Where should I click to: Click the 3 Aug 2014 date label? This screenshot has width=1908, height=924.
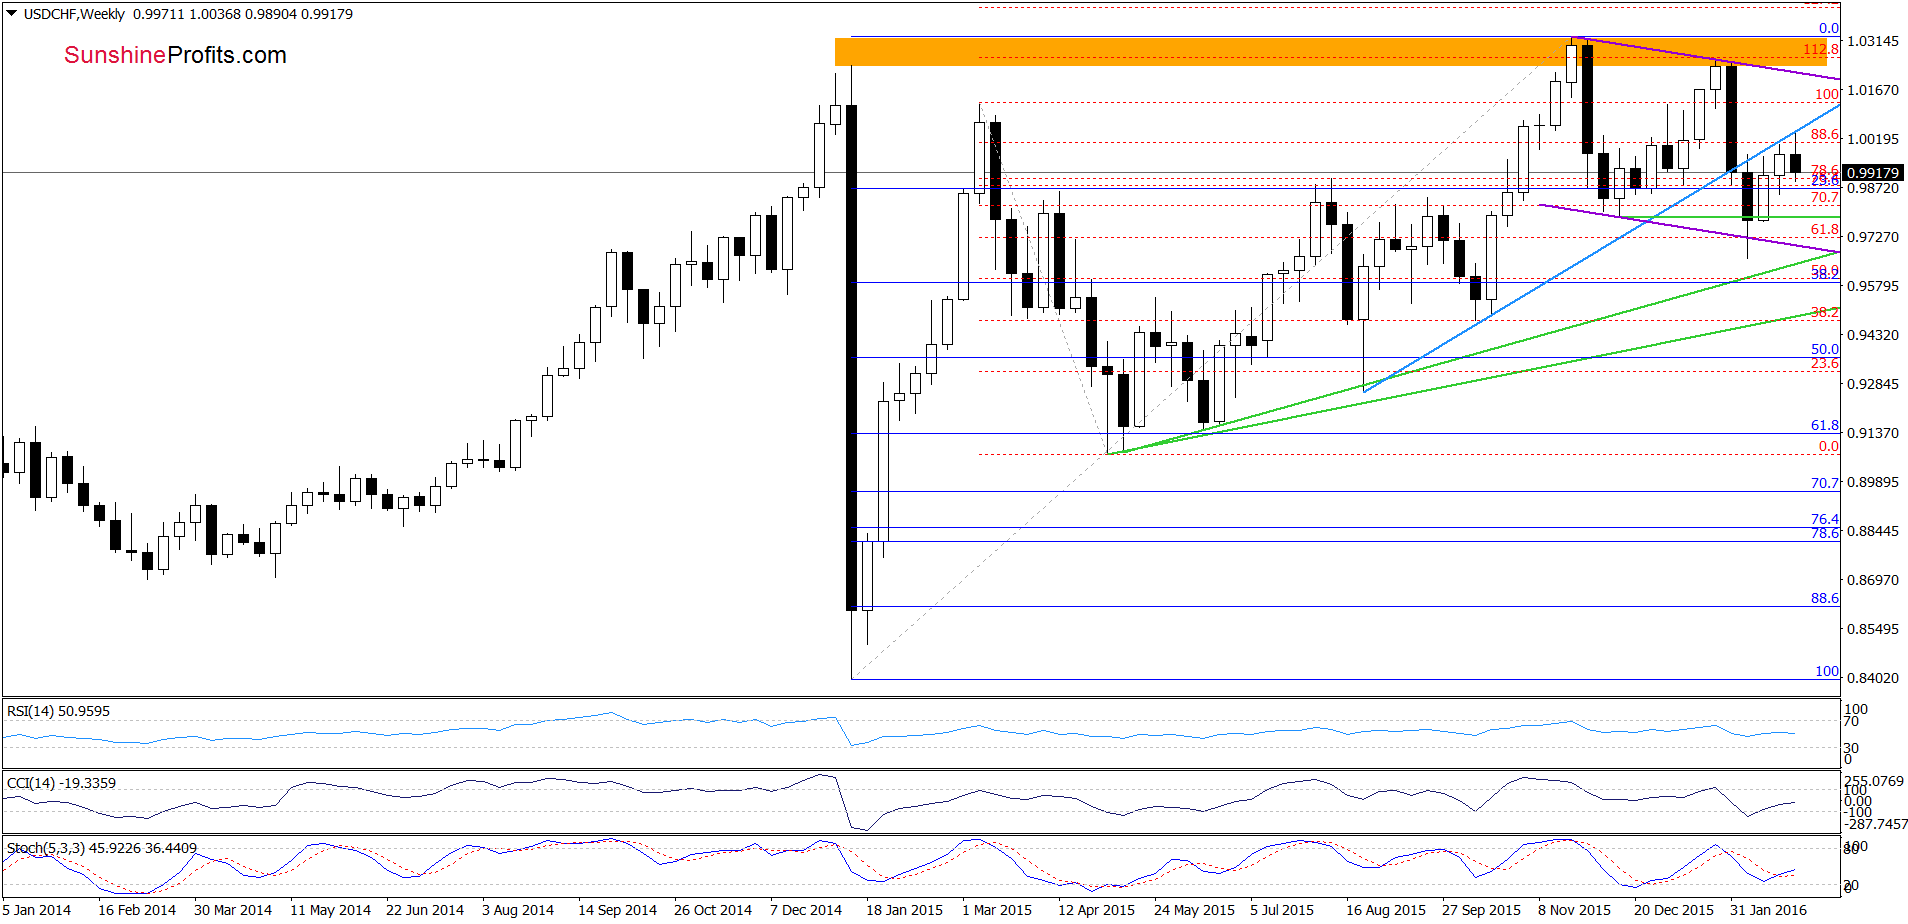pyautogui.click(x=518, y=910)
